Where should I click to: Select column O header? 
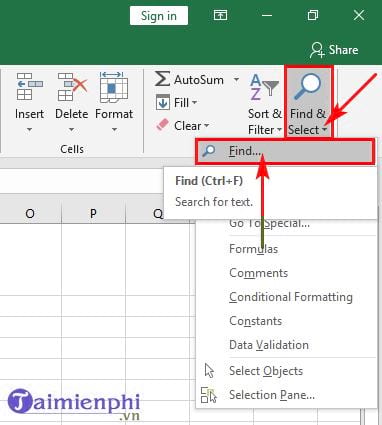(x=30, y=213)
